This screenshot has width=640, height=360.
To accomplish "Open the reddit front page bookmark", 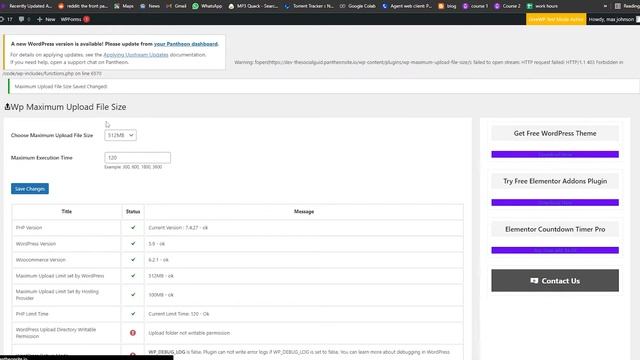I will pyautogui.click(x=83, y=6).
